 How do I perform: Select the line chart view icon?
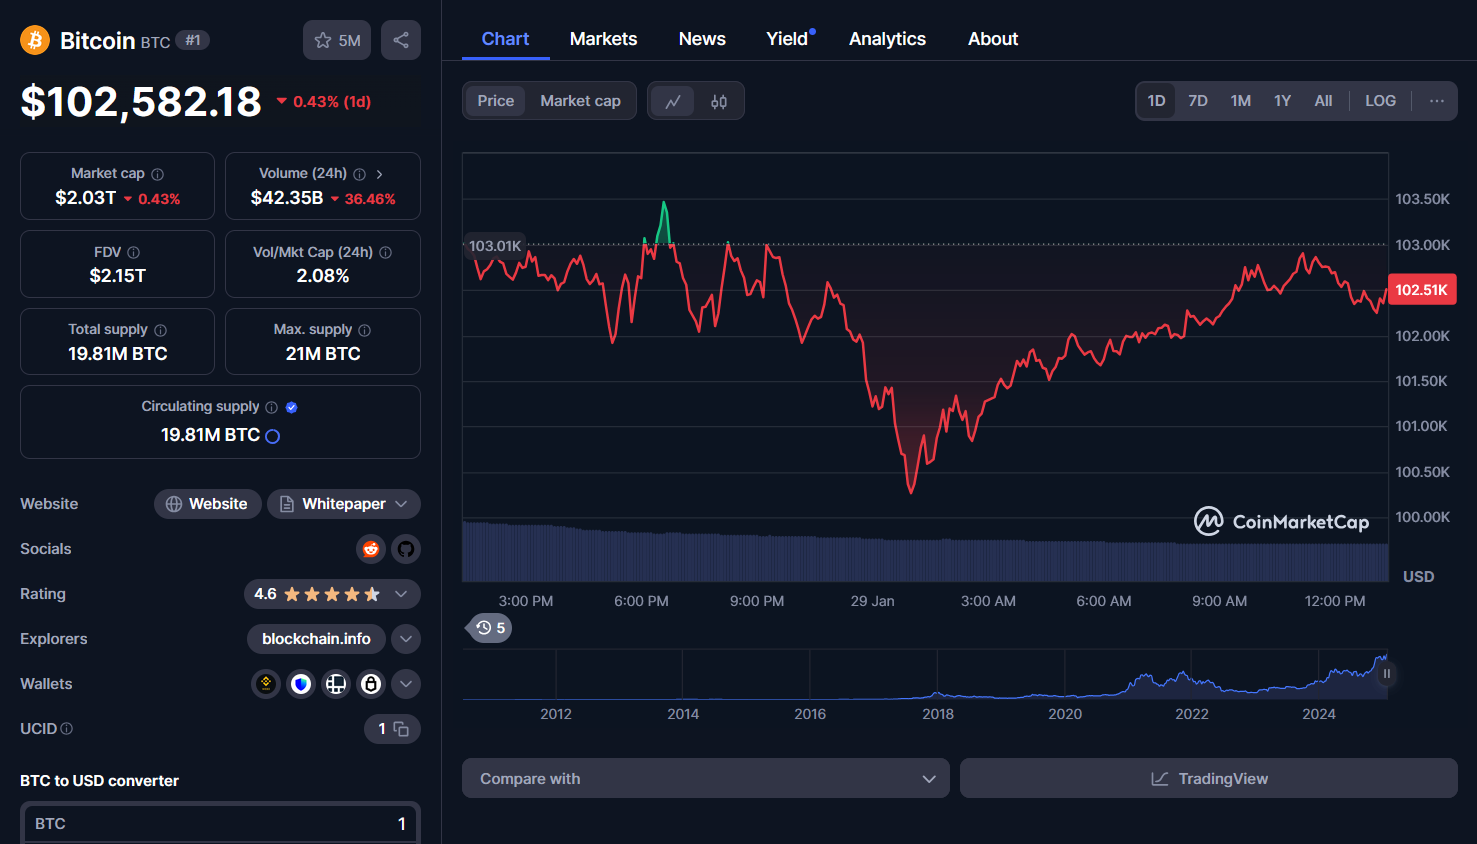pos(673,101)
